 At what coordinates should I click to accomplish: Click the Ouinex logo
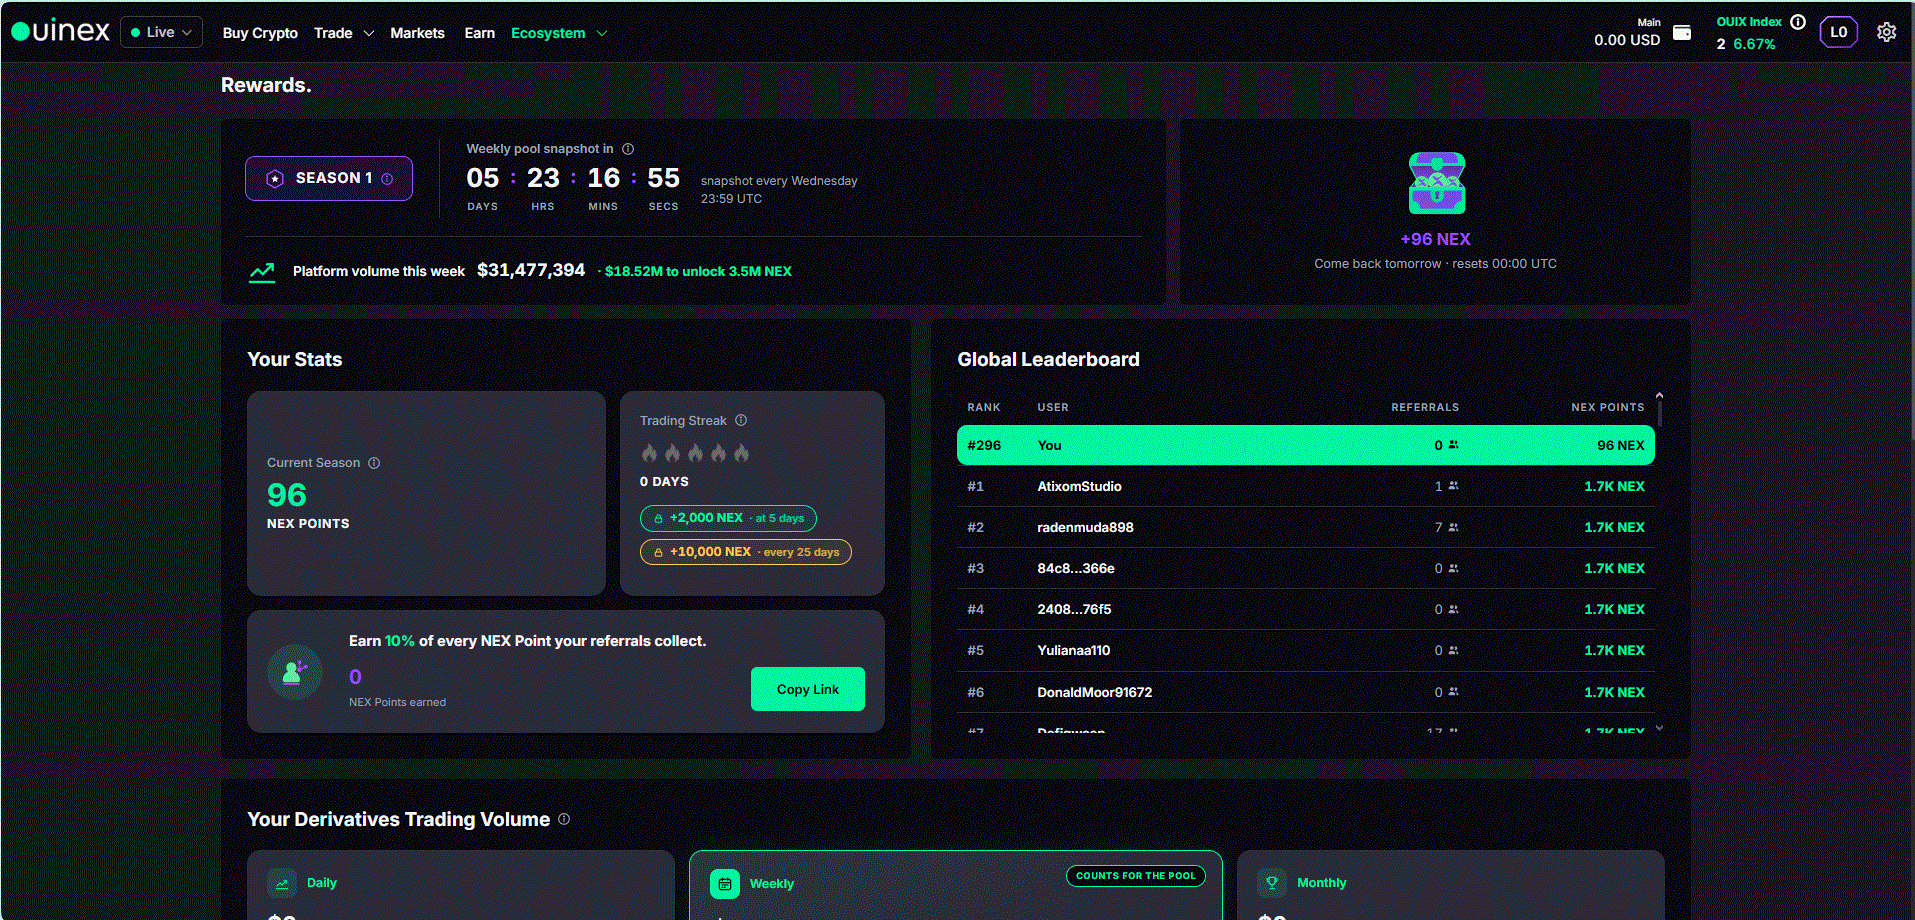pos(60,31)
